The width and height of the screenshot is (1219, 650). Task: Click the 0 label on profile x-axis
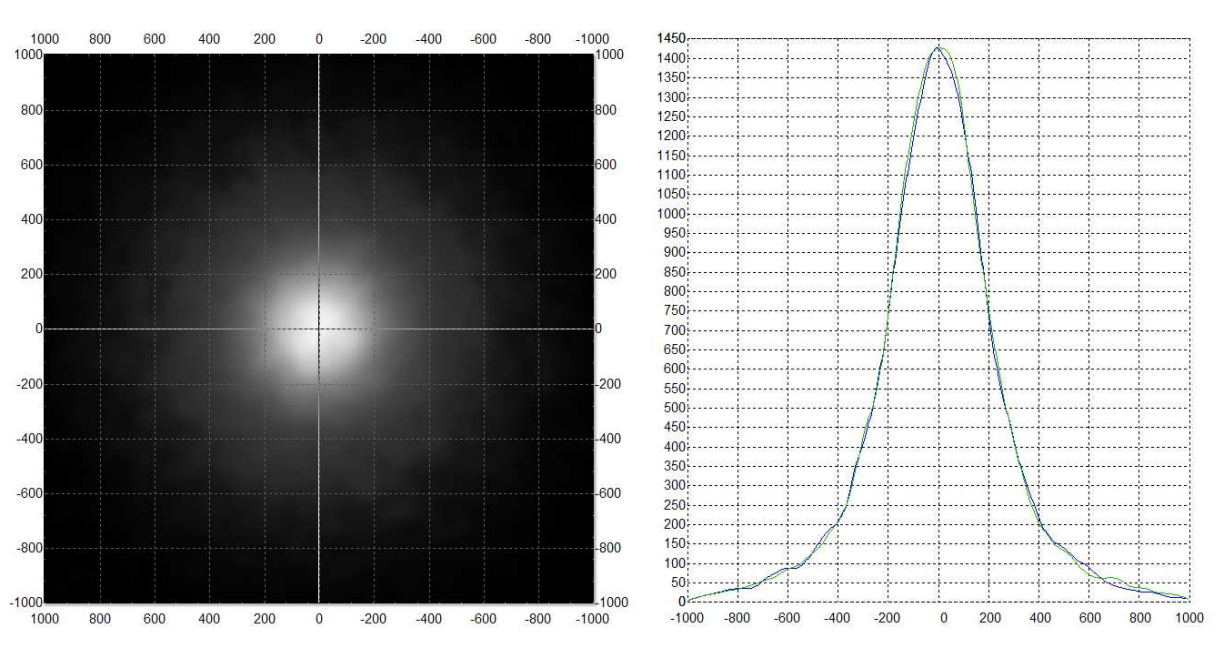pyautogui.click(x=940, y=618)
